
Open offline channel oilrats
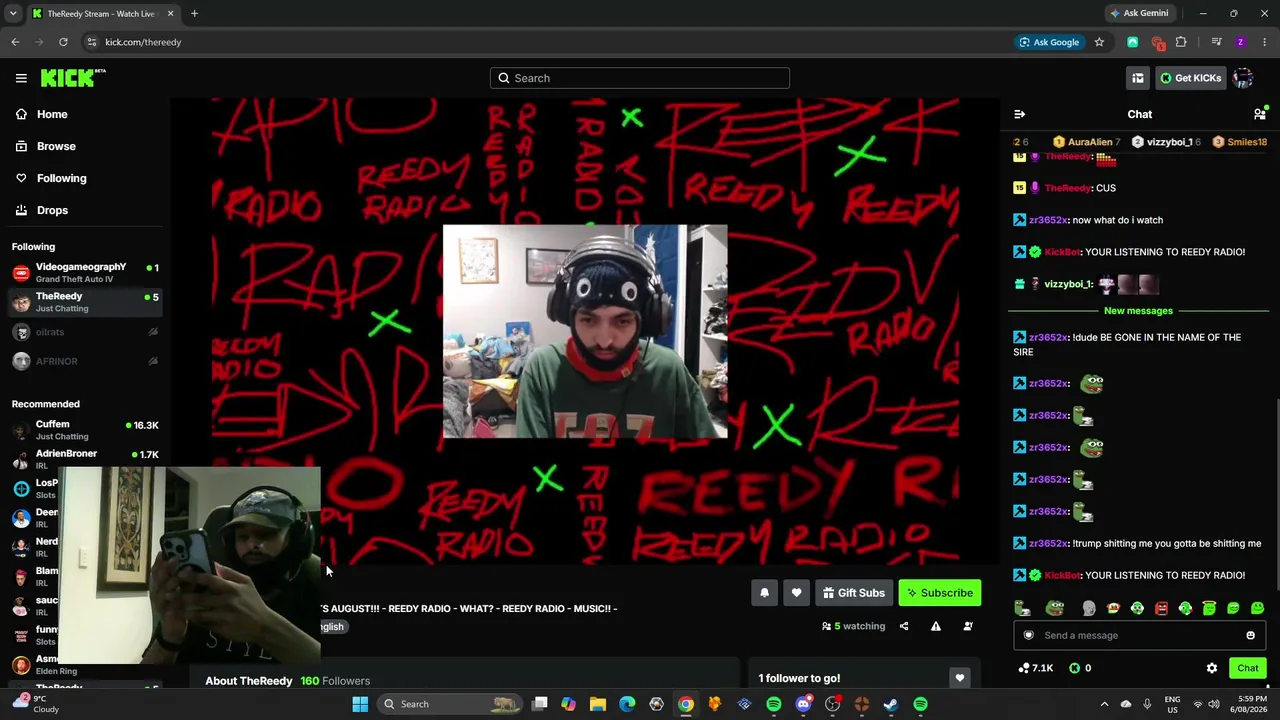tap(85, 332)
